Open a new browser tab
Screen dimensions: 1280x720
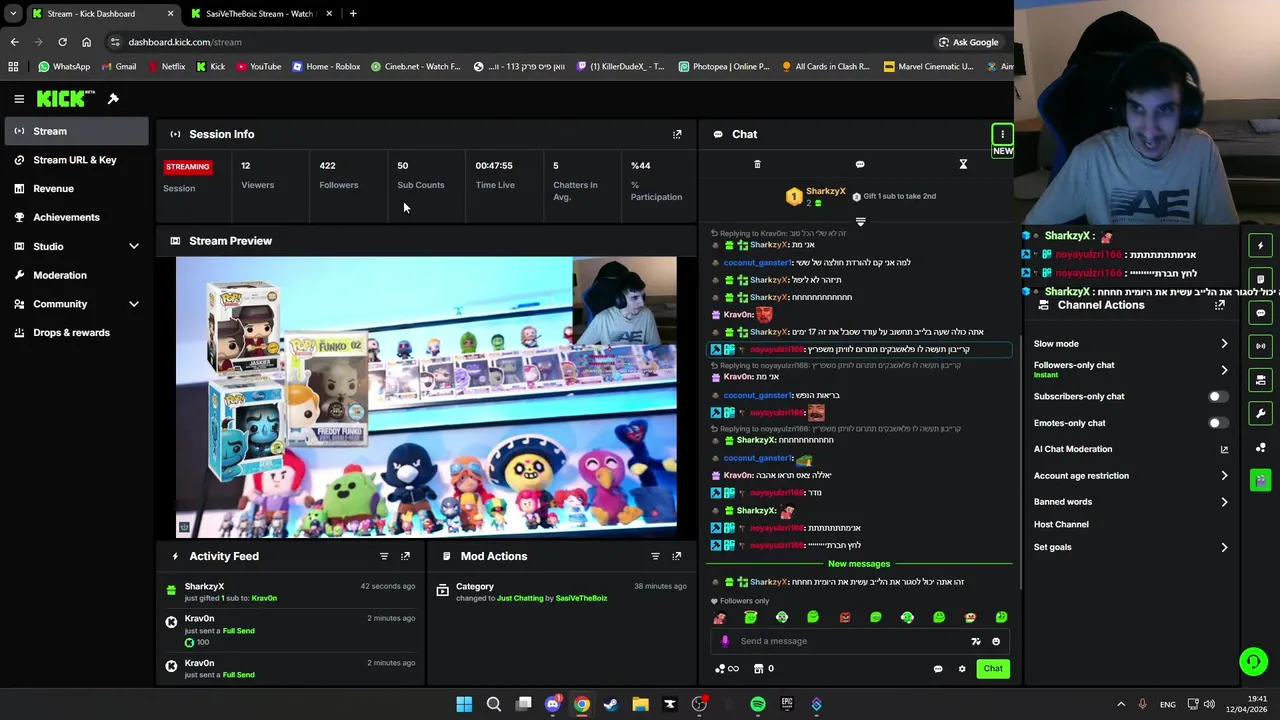pyautogui.click(x=353, y=14)
